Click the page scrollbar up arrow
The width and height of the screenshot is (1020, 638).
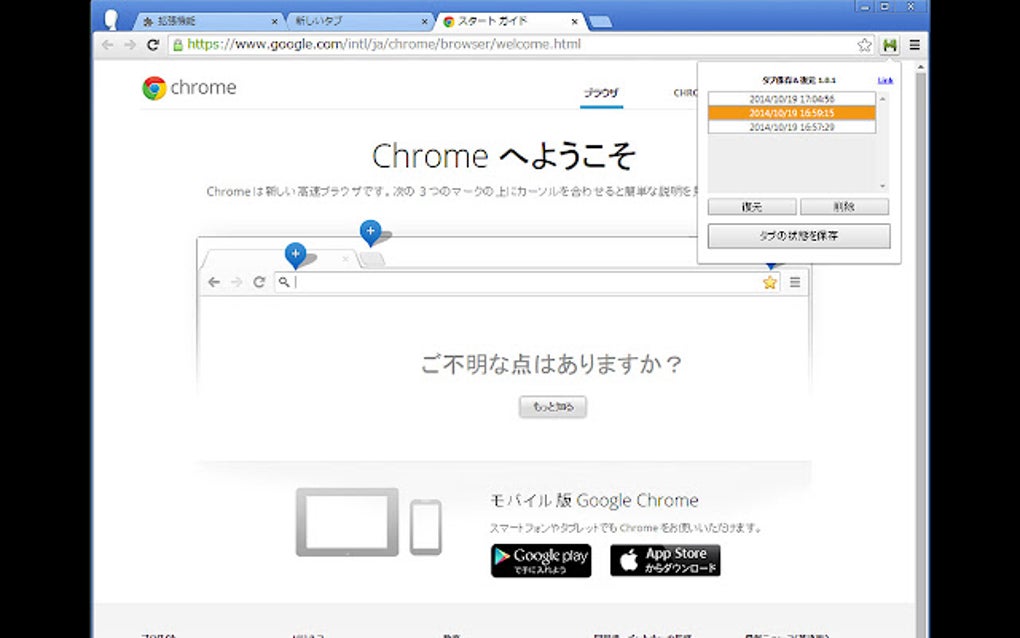[920, 67]
